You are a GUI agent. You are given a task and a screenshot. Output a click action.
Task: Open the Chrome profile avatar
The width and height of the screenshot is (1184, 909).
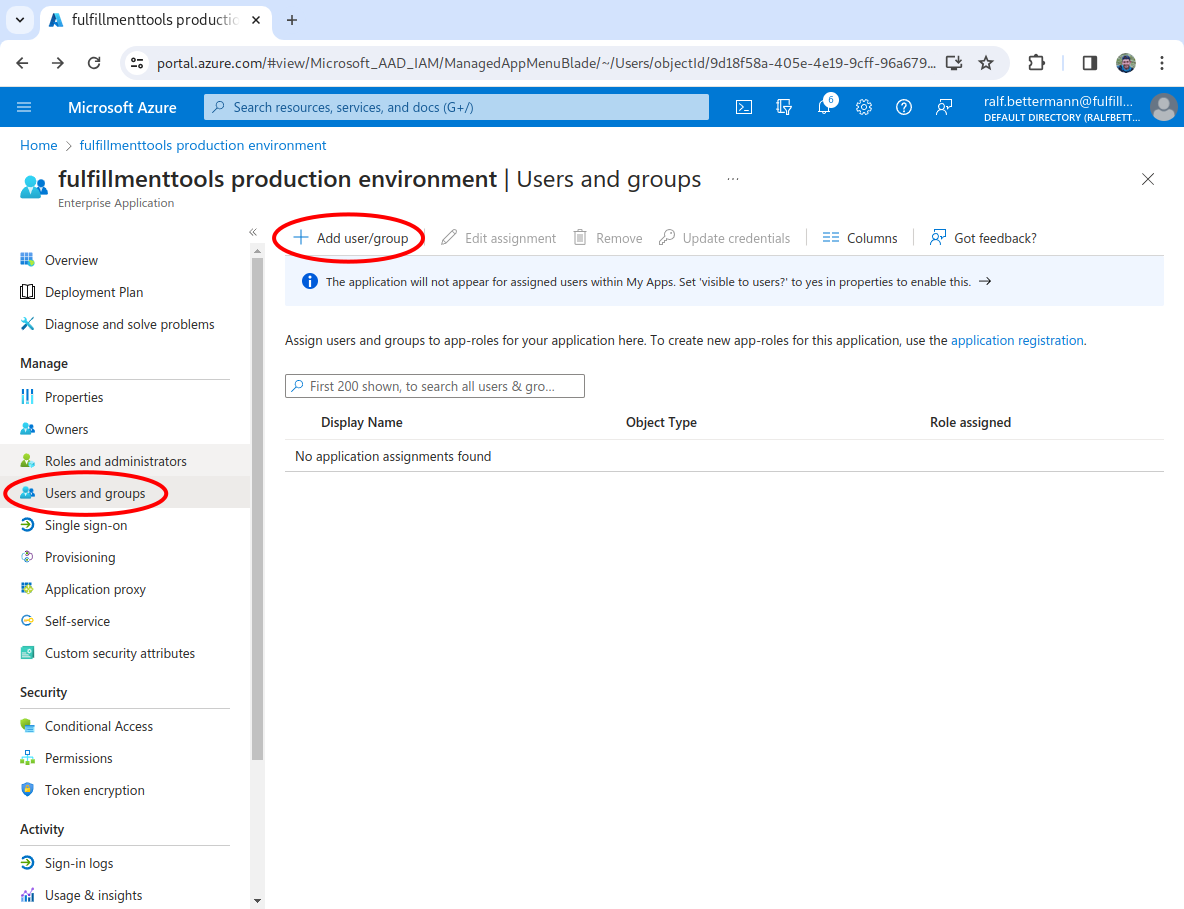point(1126,63)
